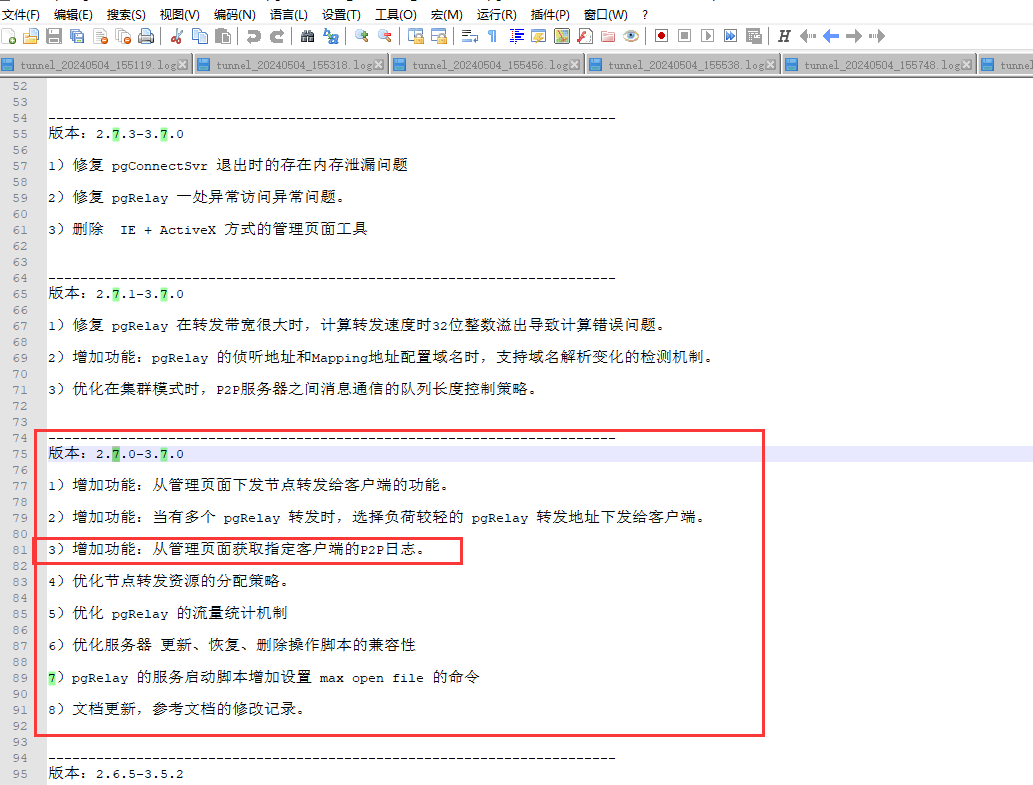The height and width of the screenshot is (785, 1033).
Task: Click the Save all files icon
Action: pos(77,37)
